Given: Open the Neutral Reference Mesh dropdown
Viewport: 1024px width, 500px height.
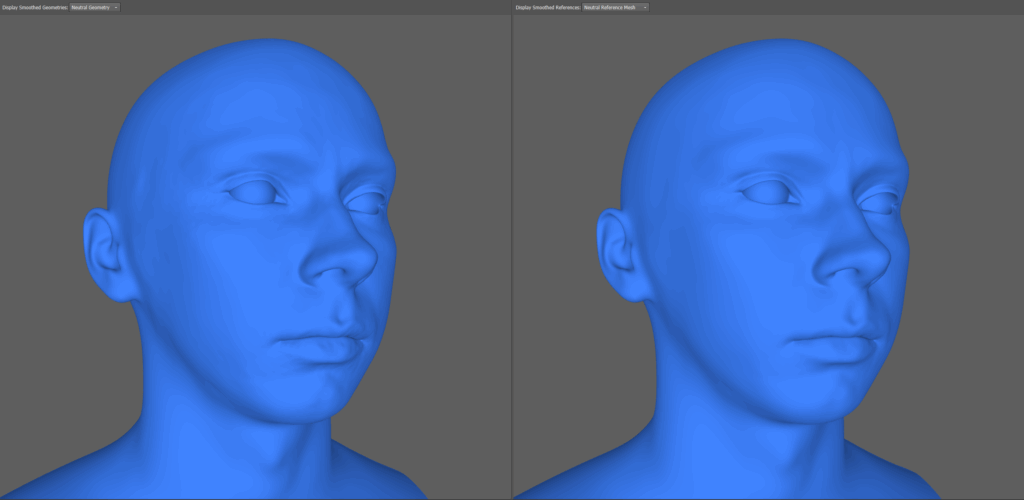Looking at the screenshot, I should point(615,7).
